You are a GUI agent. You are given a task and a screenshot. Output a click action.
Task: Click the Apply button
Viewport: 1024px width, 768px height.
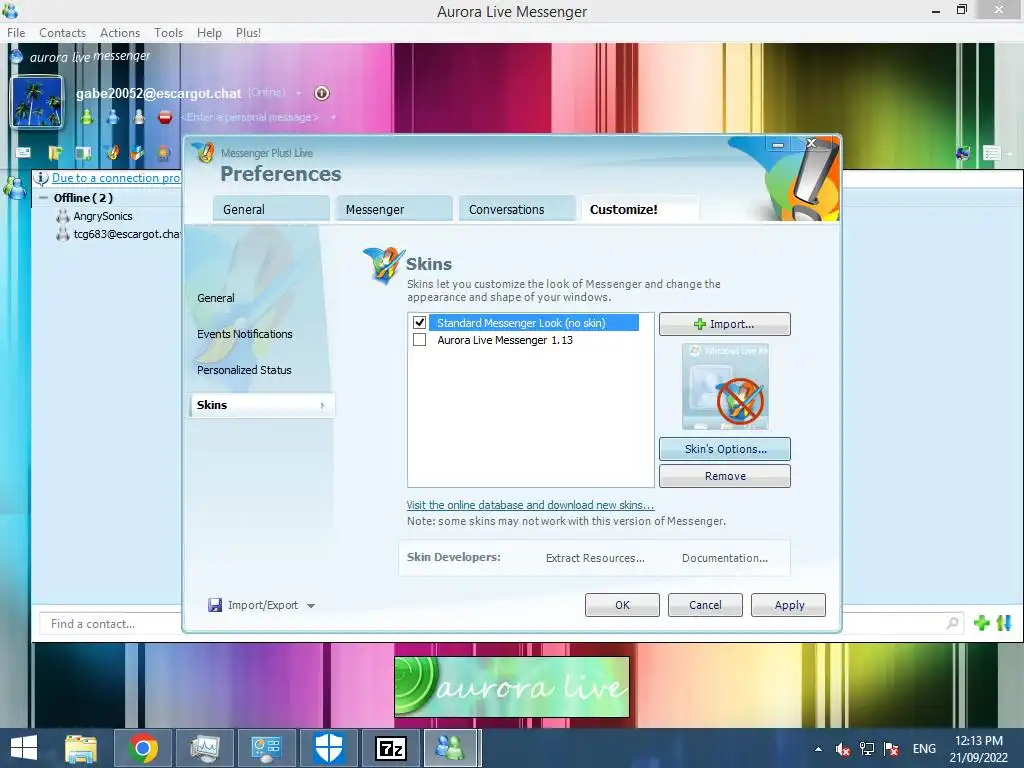[x=788, y=605]
